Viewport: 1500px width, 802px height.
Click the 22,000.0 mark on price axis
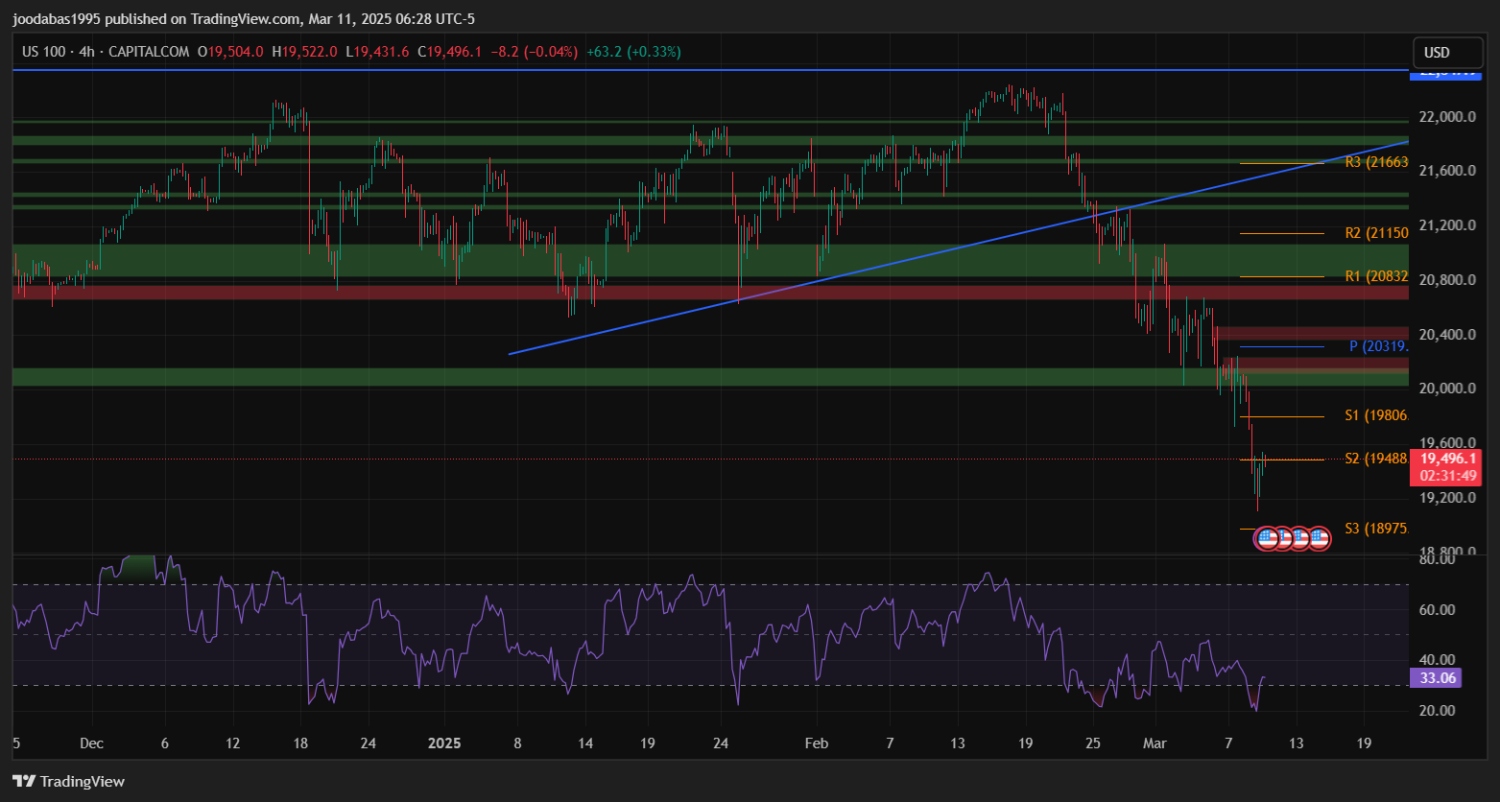pyautogui.click(x=1447, y=117)
